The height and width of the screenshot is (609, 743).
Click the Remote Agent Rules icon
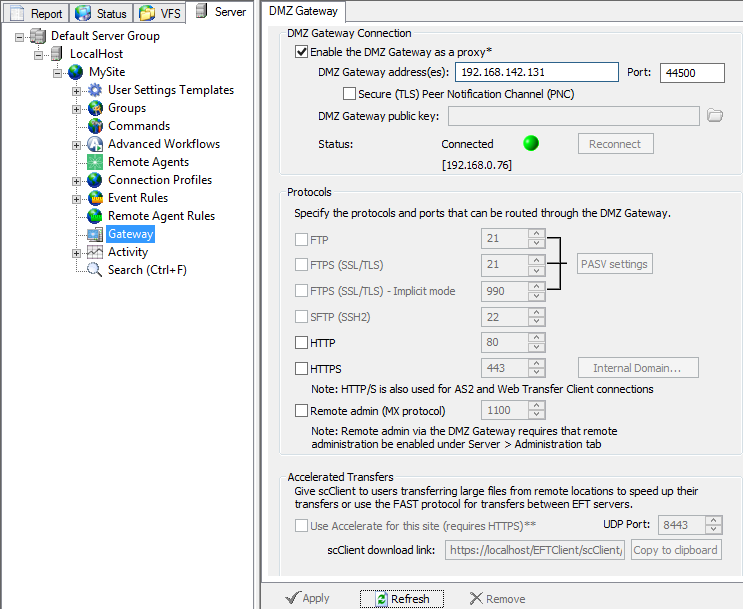[x=95, y=216]
